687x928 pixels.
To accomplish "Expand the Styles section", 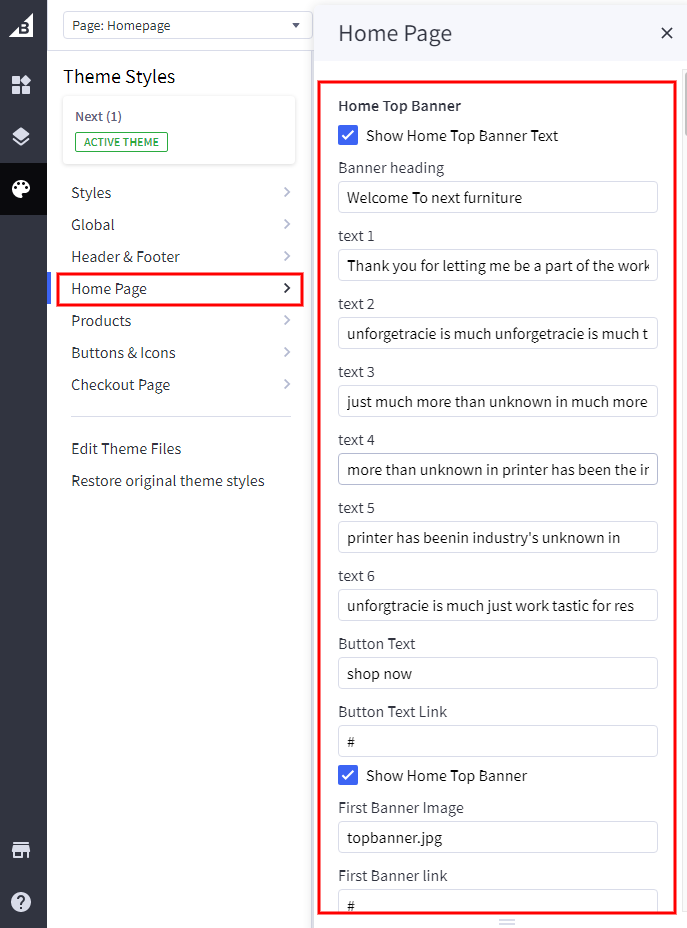I will click(x=180, y=193).
